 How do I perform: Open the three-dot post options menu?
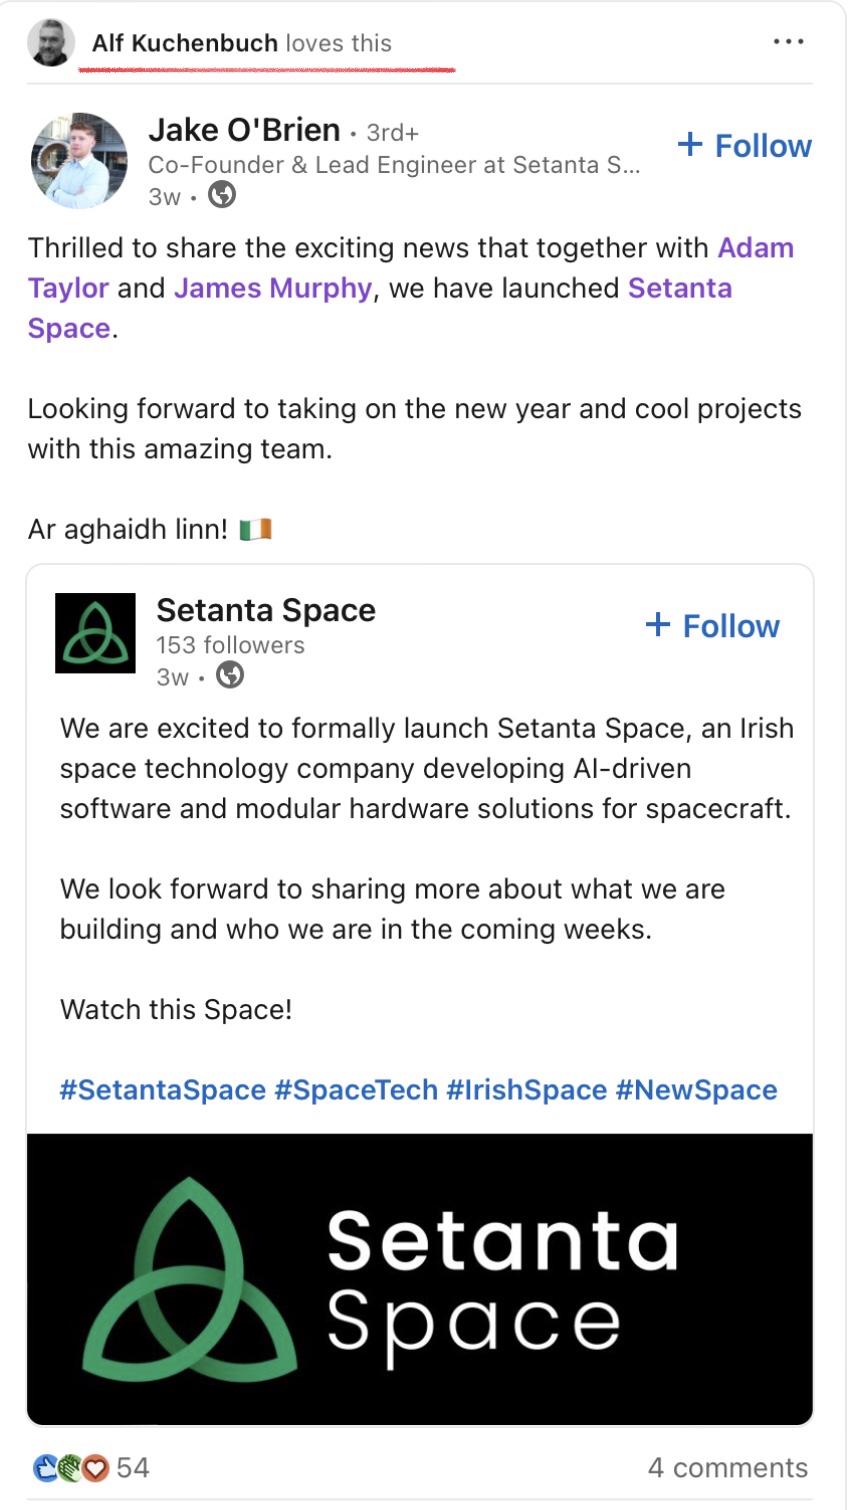point(788,42)
